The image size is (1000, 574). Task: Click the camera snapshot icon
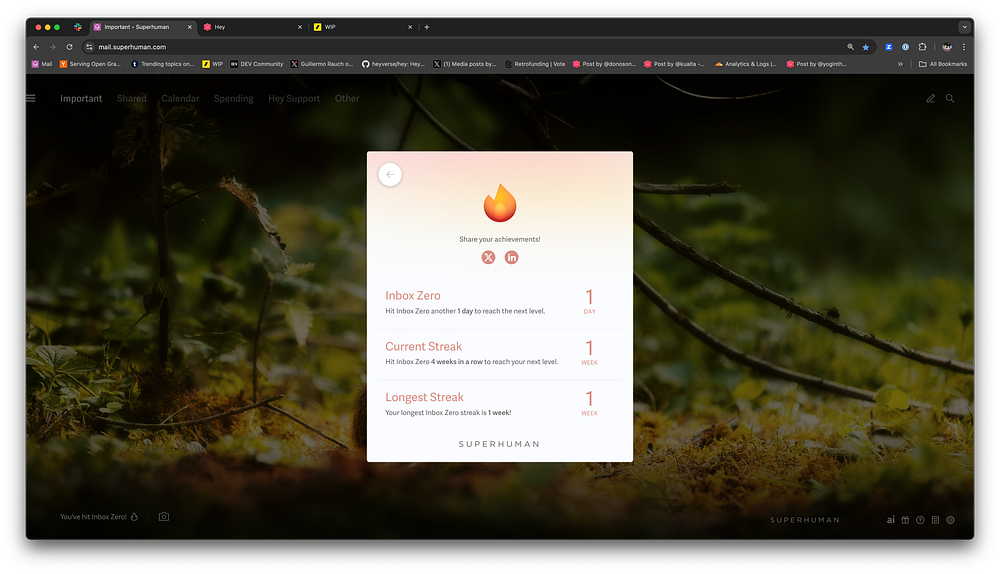(164, 517)
